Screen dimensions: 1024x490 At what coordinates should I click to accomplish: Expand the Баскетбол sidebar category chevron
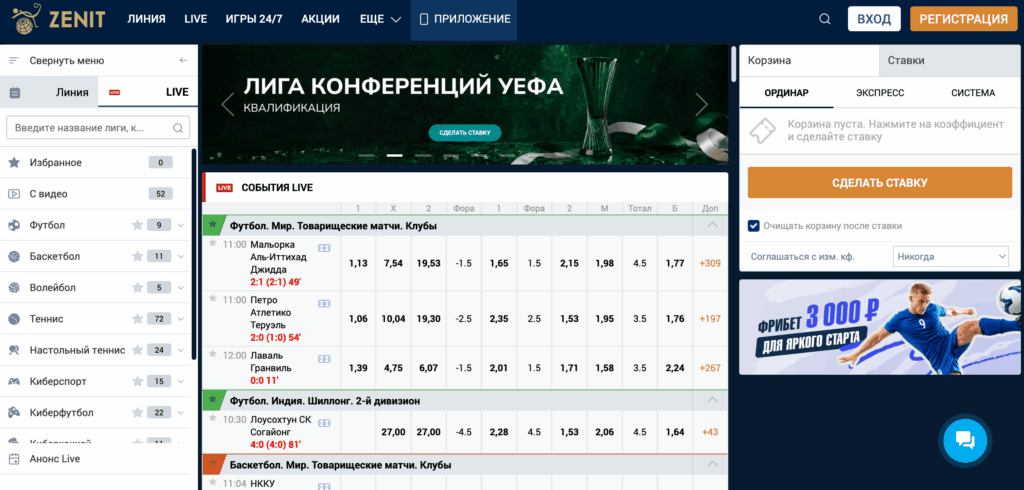[x=181, y=257]
